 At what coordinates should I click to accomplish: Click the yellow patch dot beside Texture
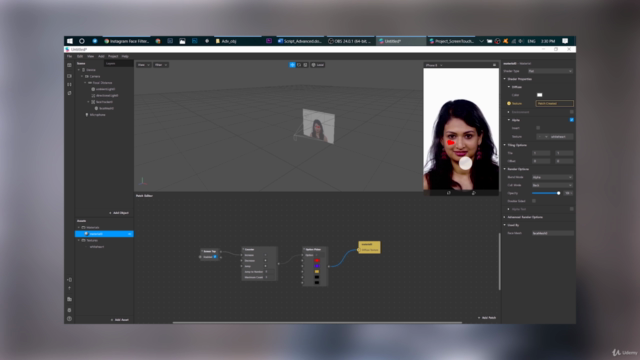click(509, 103)
